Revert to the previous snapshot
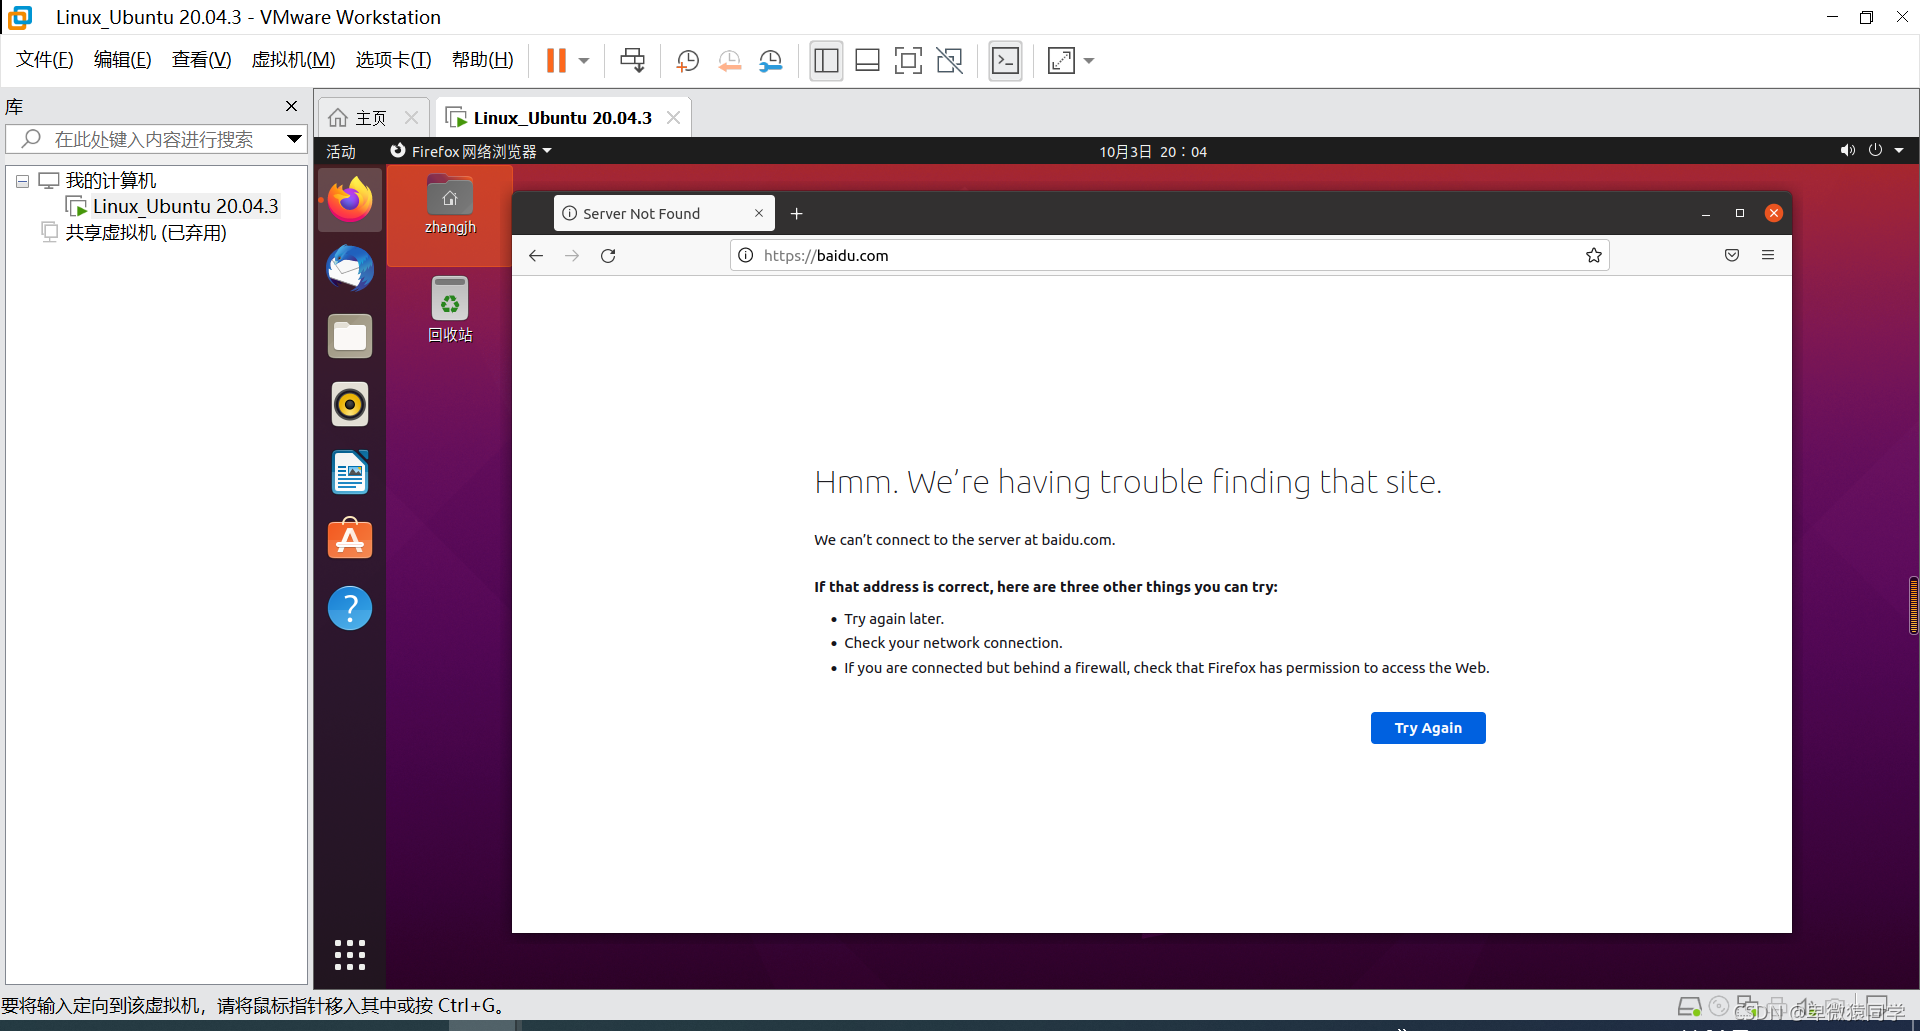The width and height of the screenshot is (1920, 1031). (730, 61)
